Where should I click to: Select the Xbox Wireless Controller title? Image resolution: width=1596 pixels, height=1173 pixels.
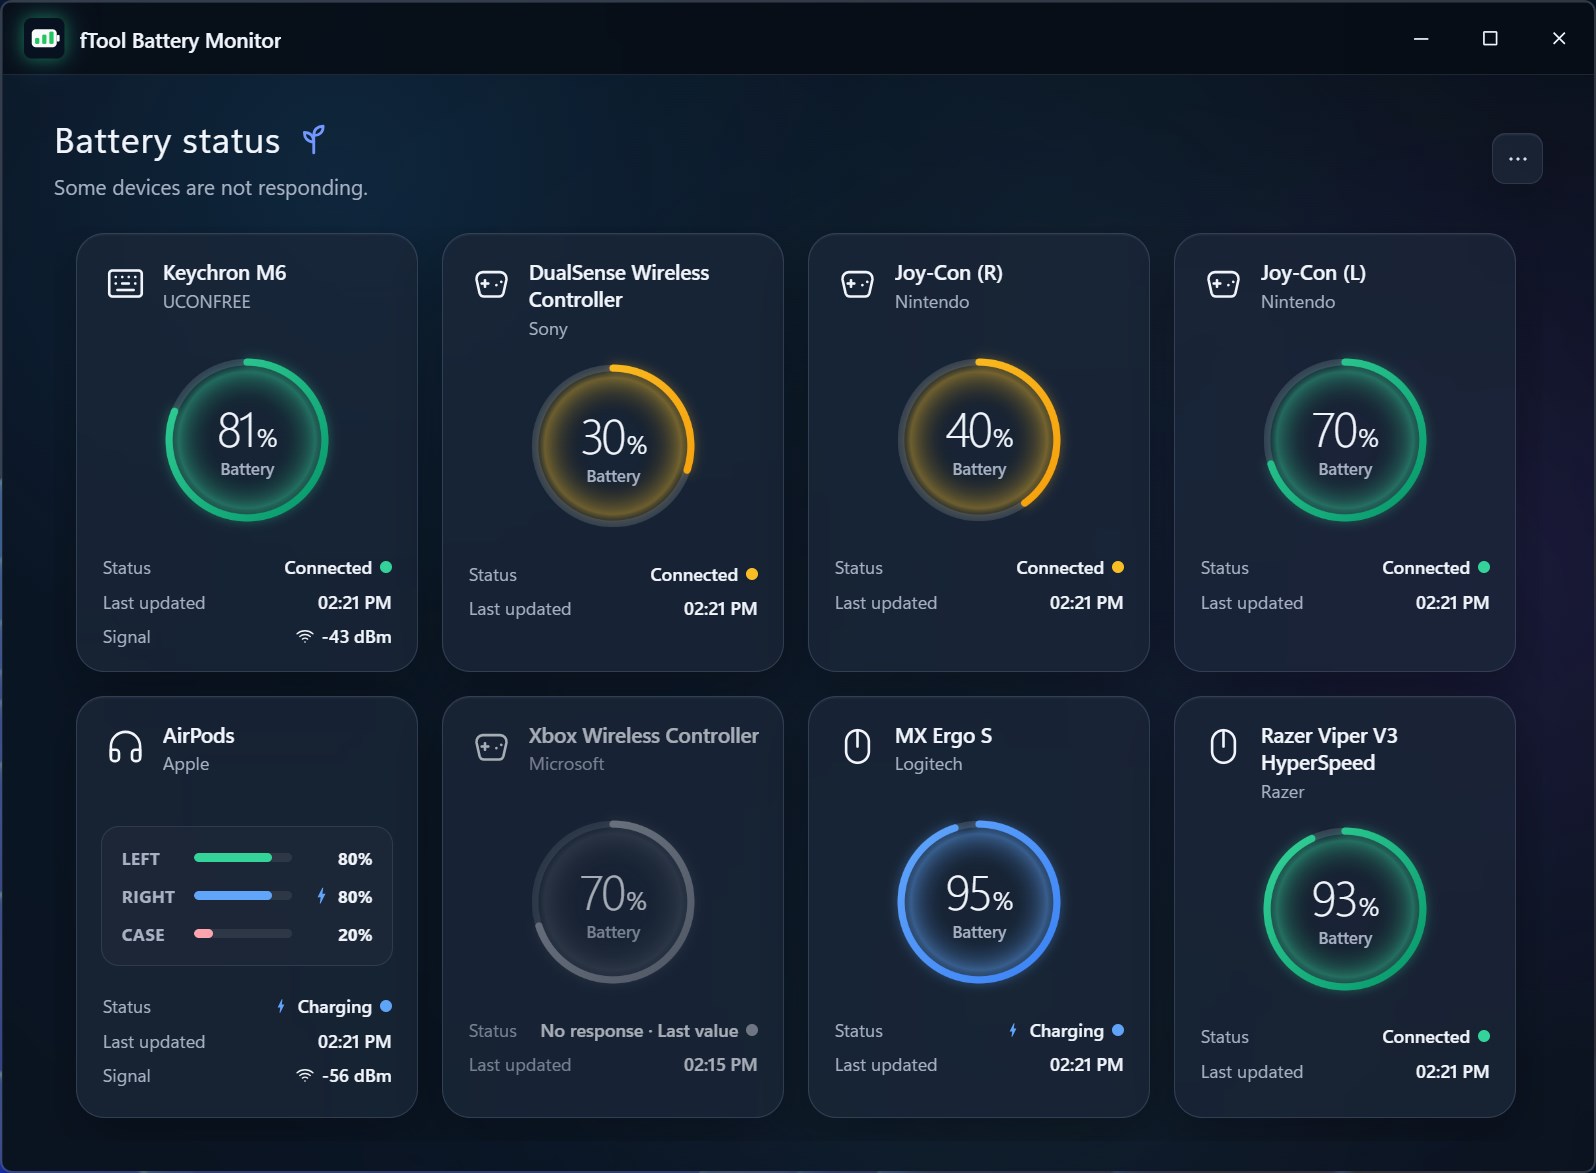pos(643,736)
